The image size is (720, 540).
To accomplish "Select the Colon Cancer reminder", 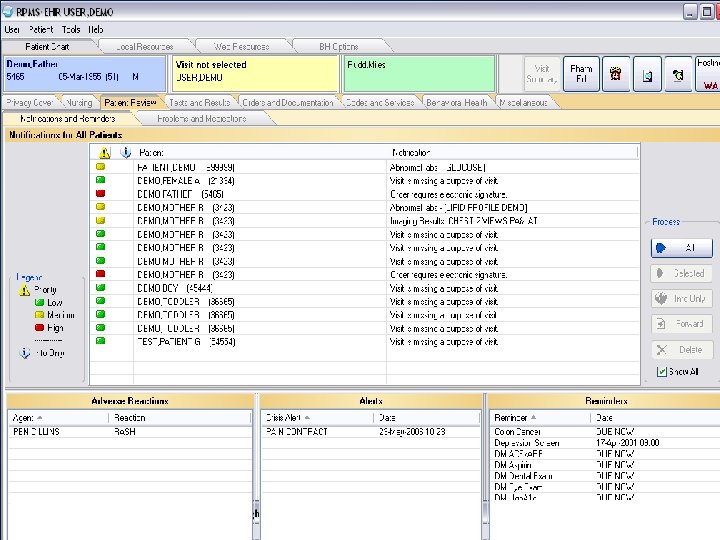I will (605, 432).
